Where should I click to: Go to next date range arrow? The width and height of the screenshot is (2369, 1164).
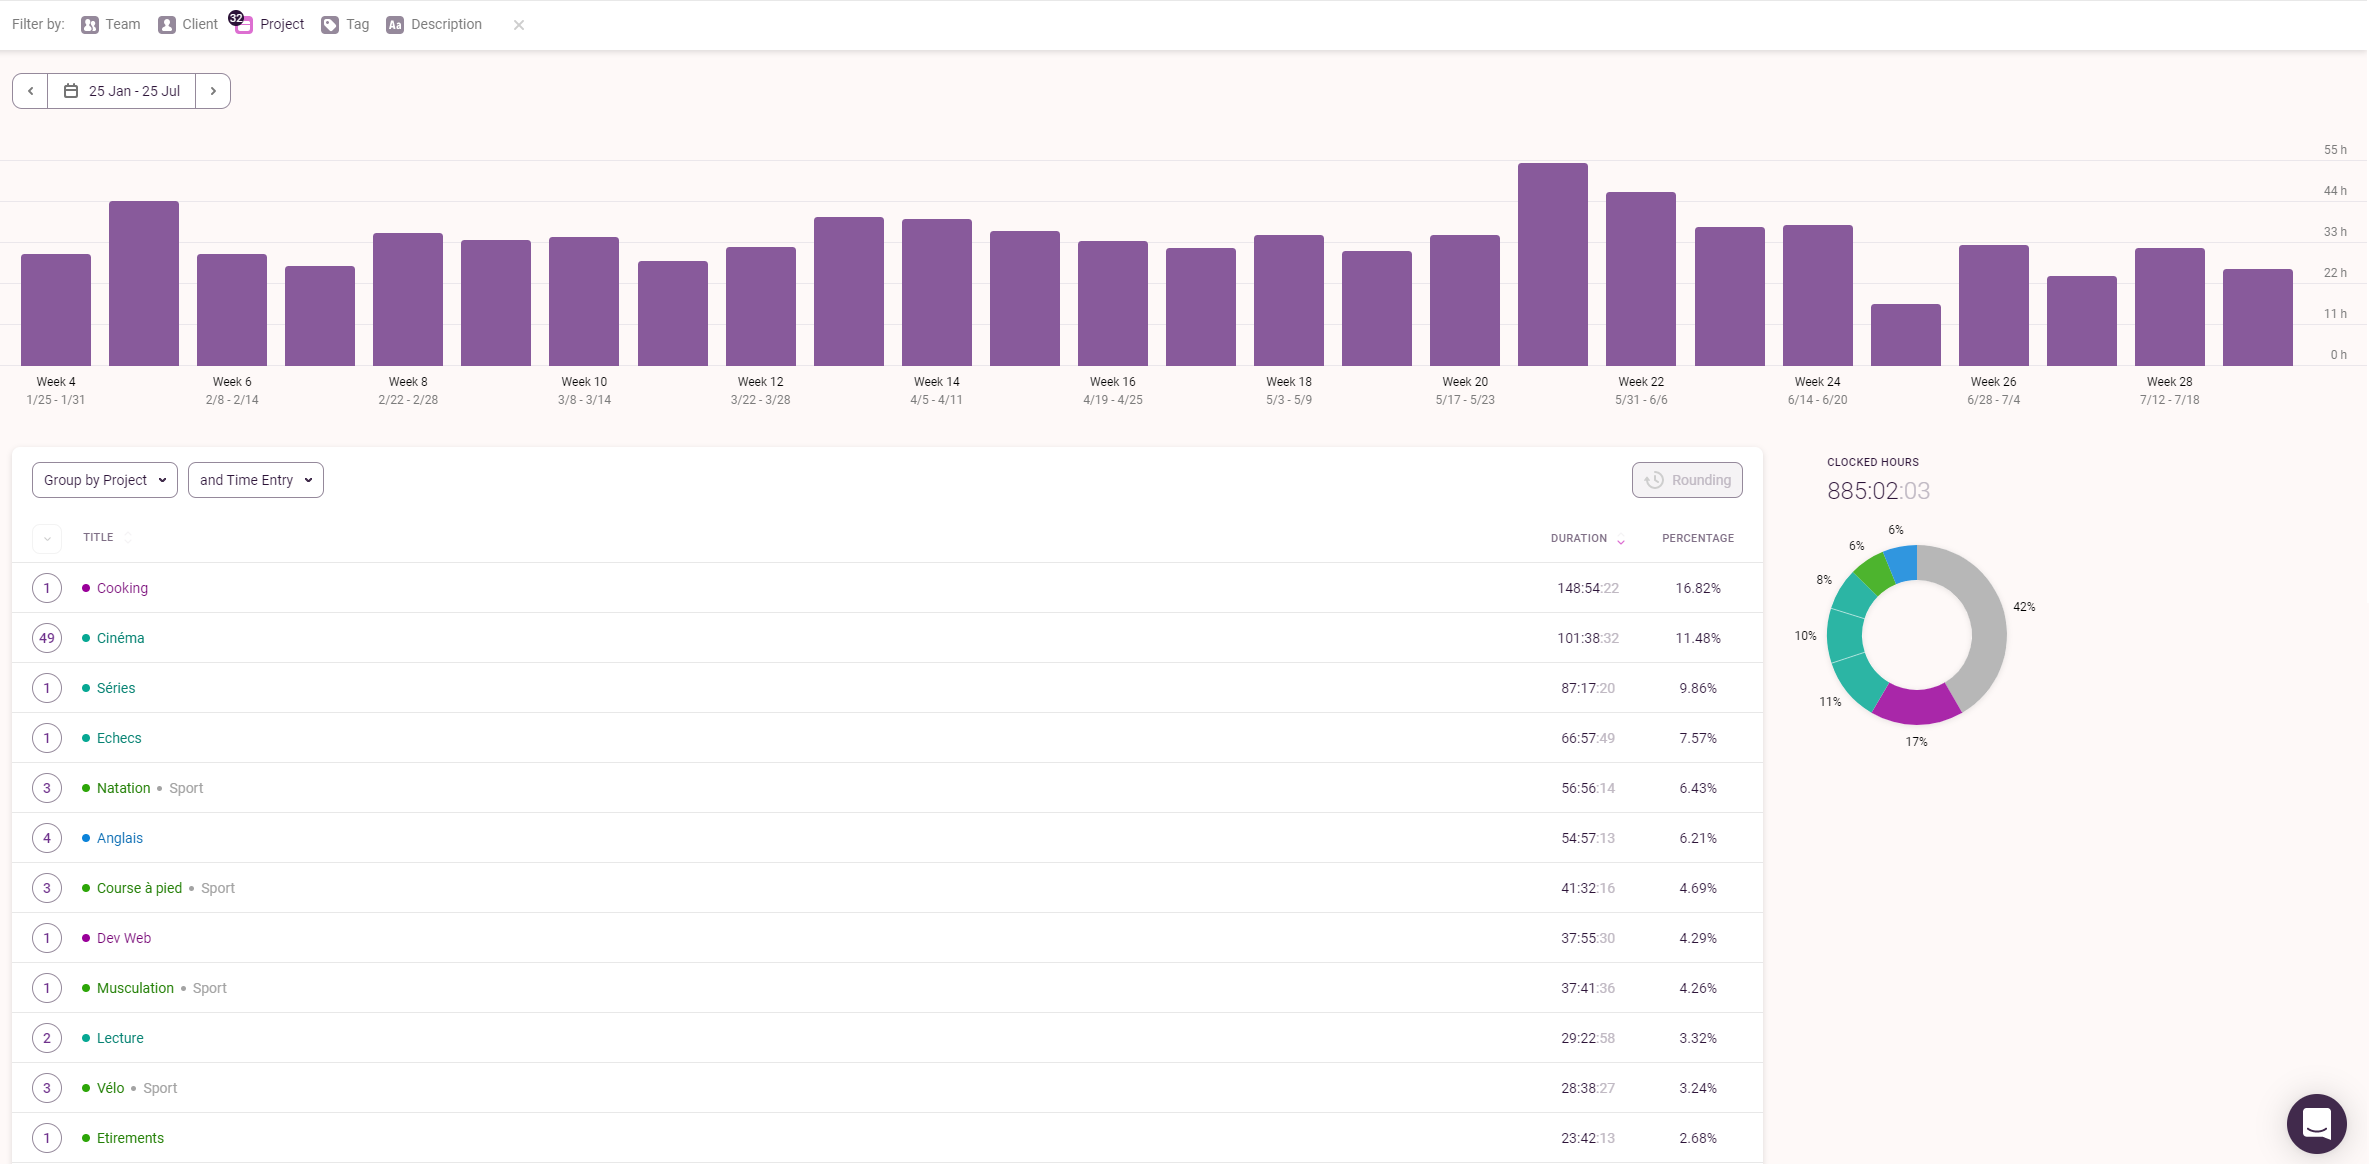point(213,91)
